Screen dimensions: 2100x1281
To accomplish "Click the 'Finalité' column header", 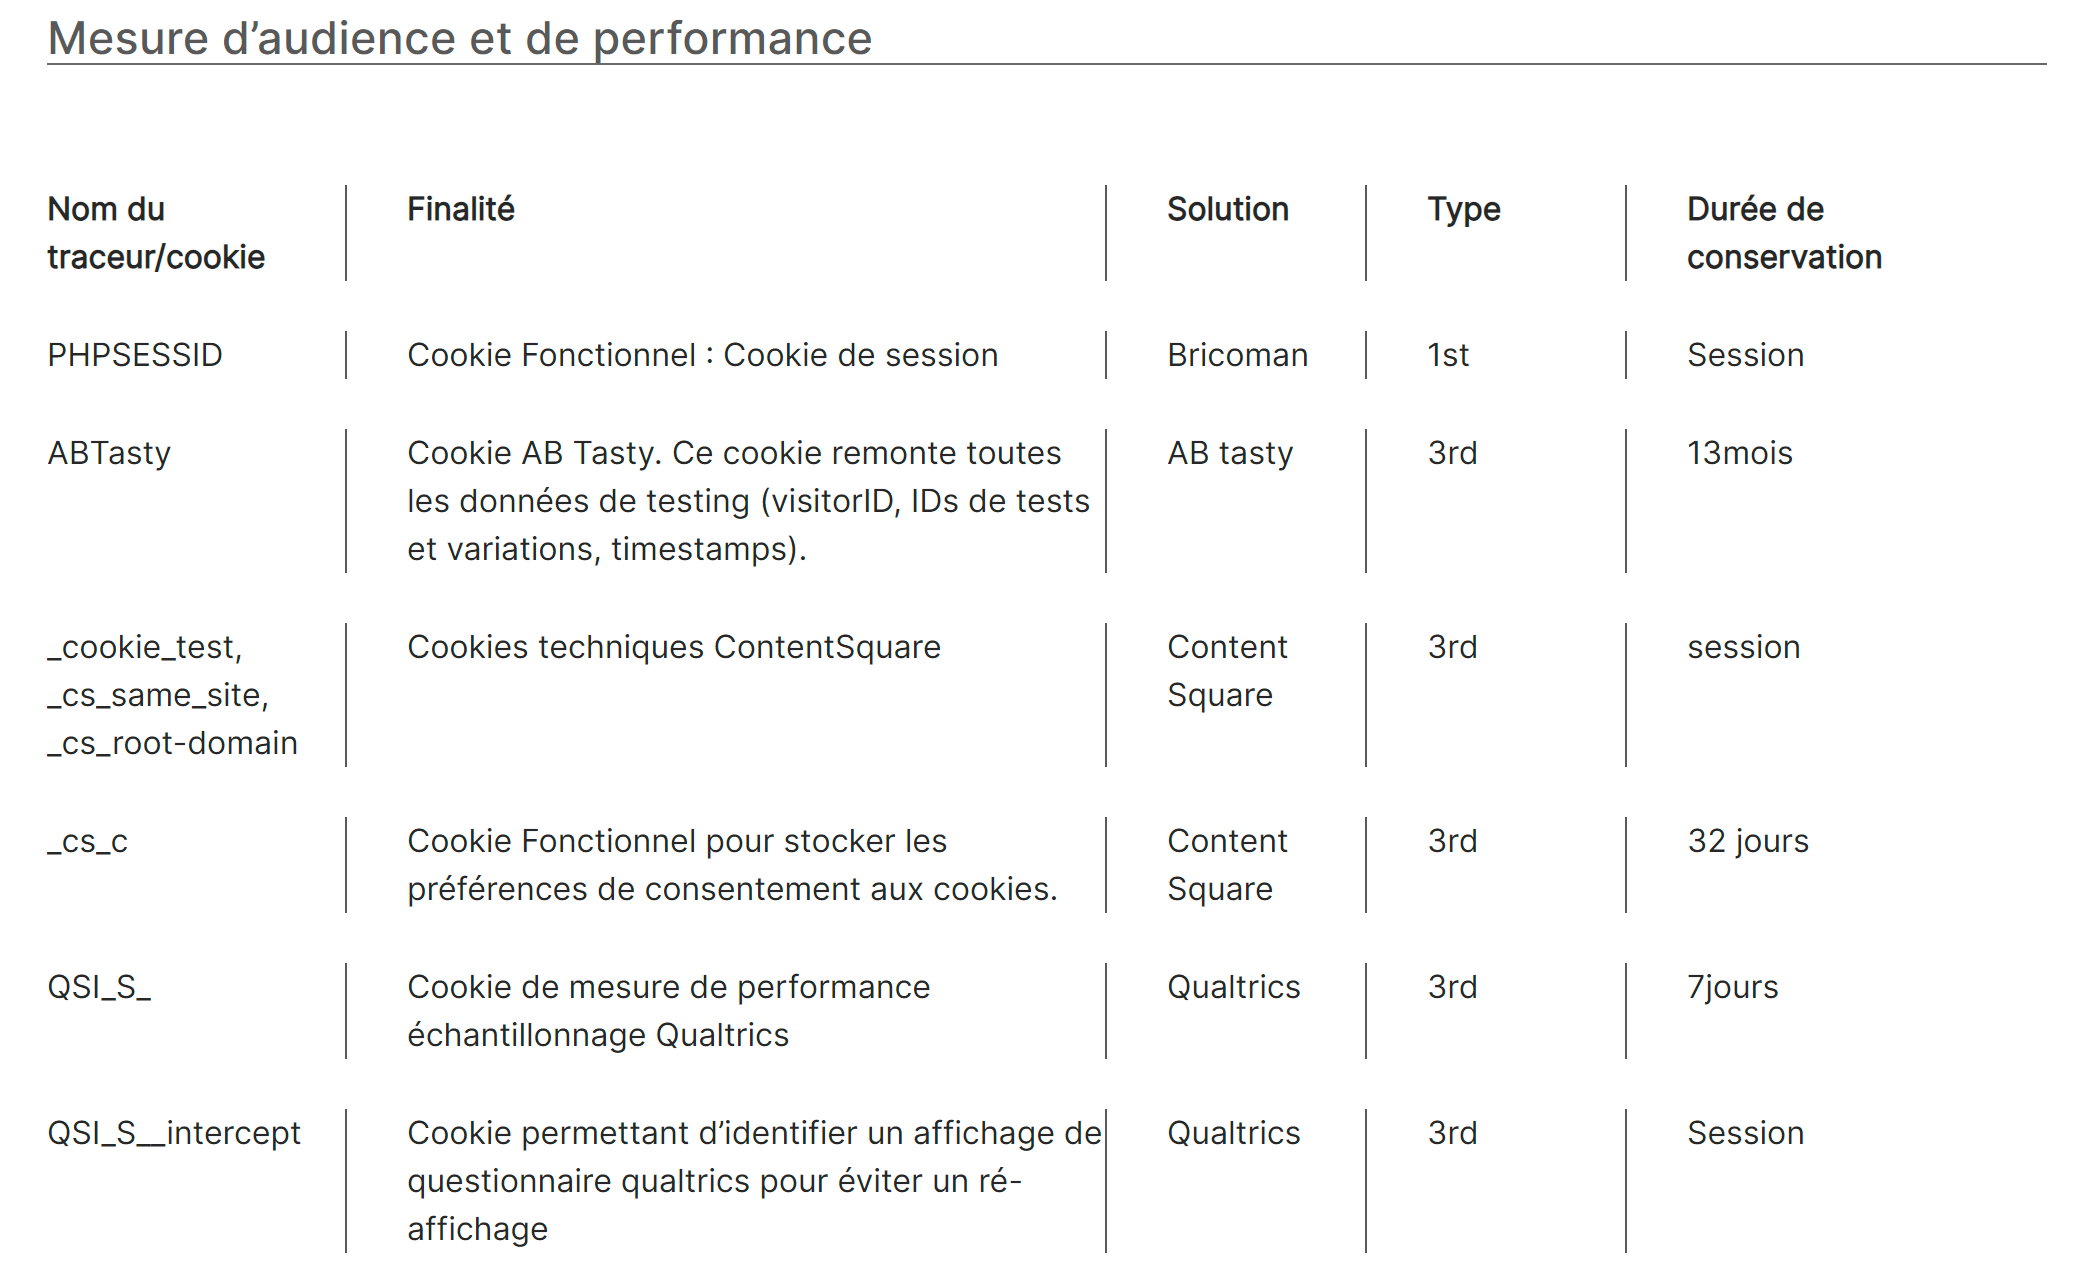I will (461, 209).
